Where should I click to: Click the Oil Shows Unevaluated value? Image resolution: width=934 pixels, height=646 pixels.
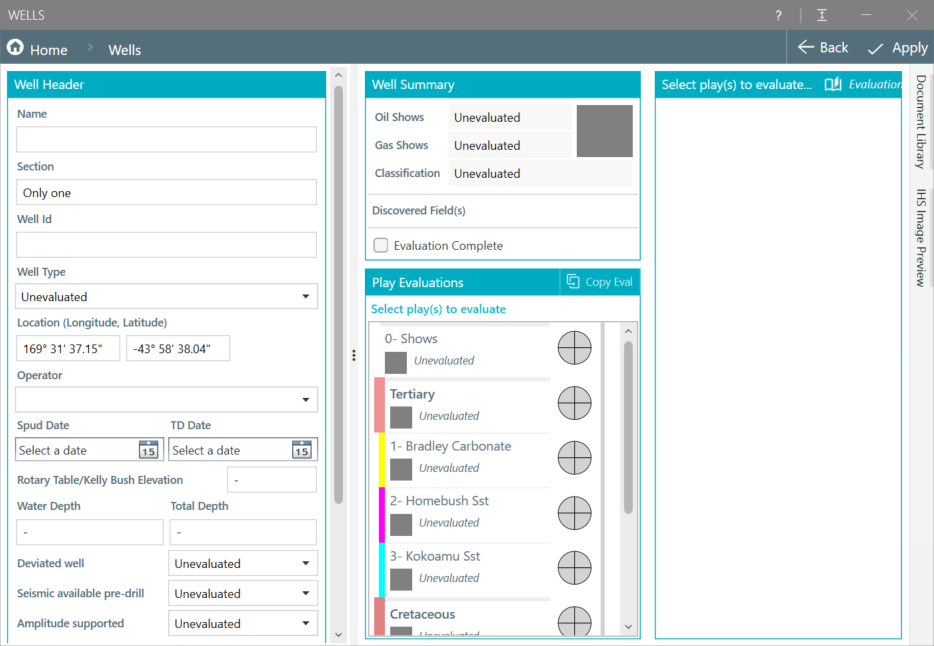[510, 117]
